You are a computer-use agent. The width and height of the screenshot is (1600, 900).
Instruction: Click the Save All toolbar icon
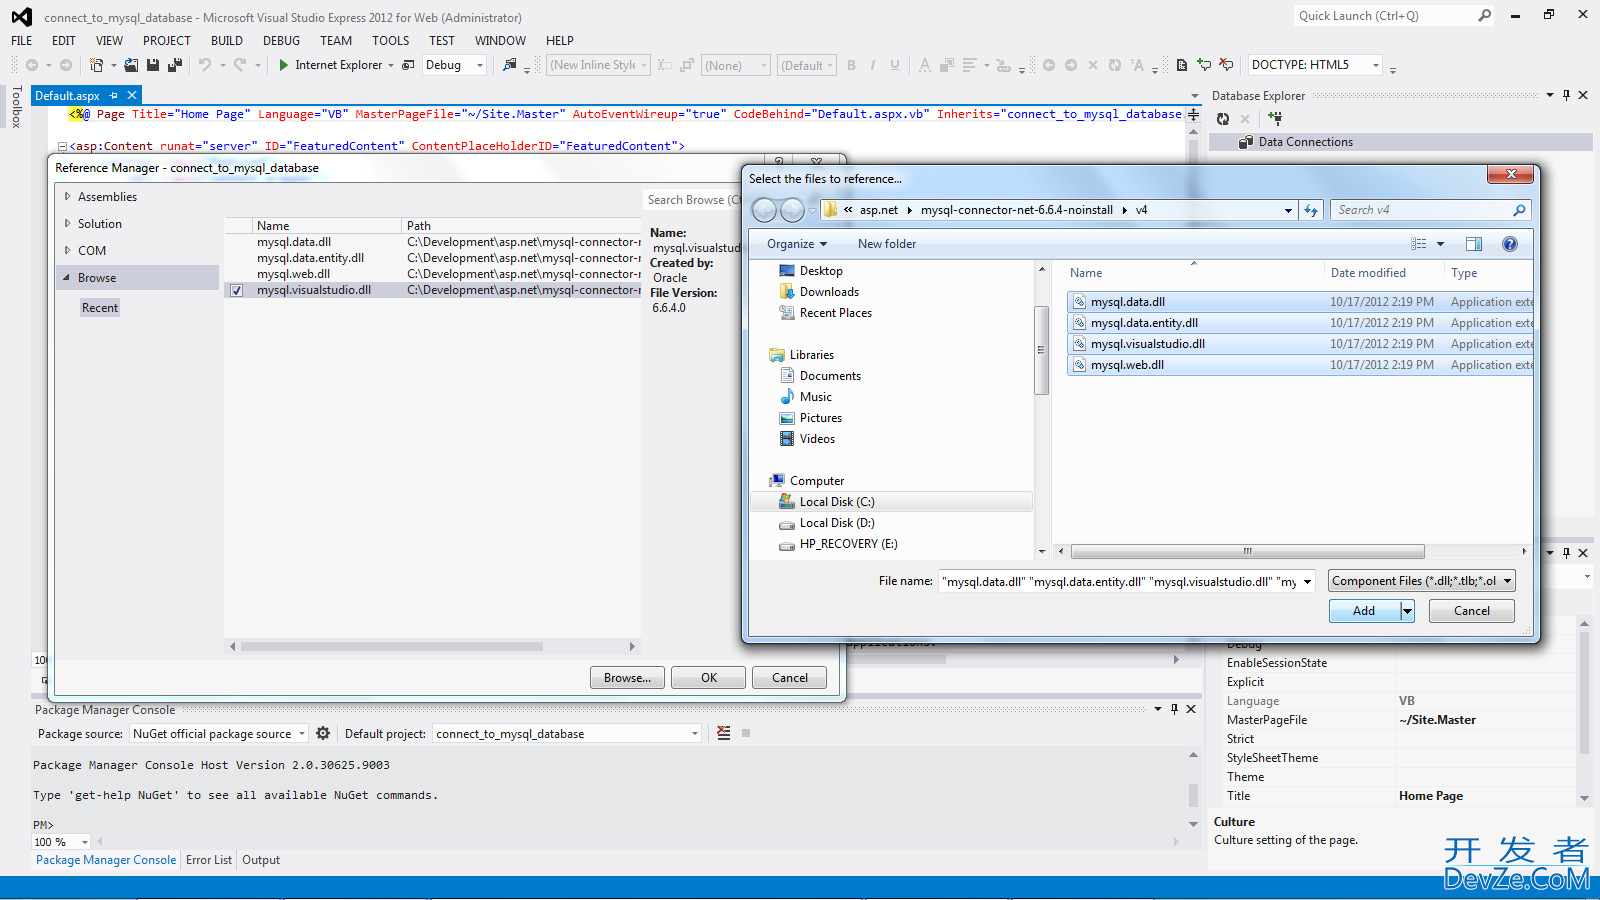tap(174, 65)
